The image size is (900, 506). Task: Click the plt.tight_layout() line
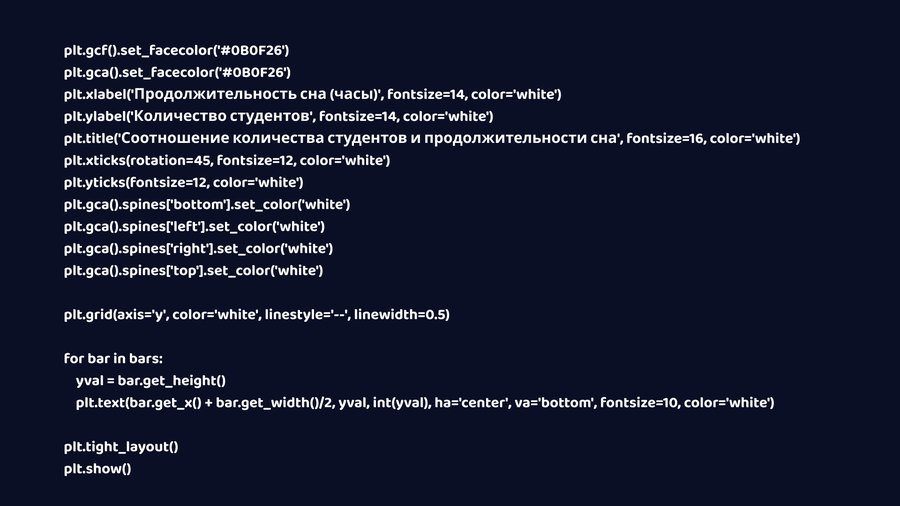[121, 447]
